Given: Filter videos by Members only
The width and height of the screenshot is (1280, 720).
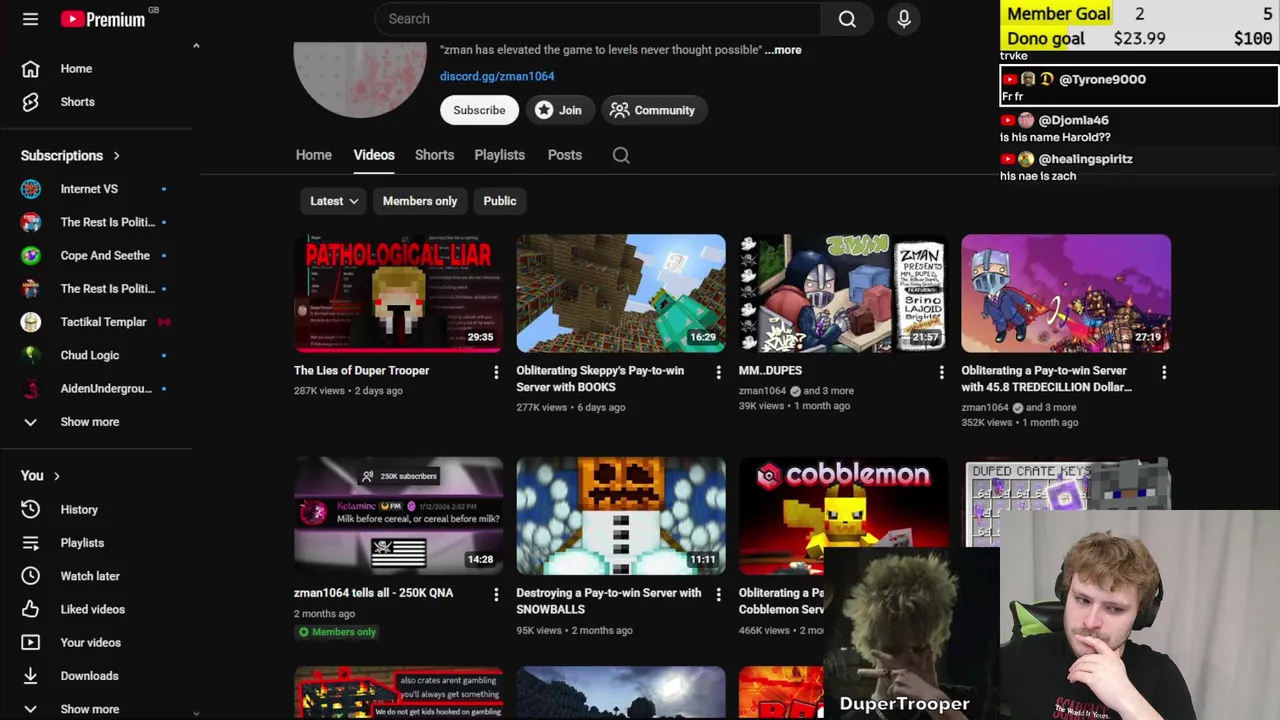Looking at the screenshot, I should pyautogui.click(x=420, y=201).
